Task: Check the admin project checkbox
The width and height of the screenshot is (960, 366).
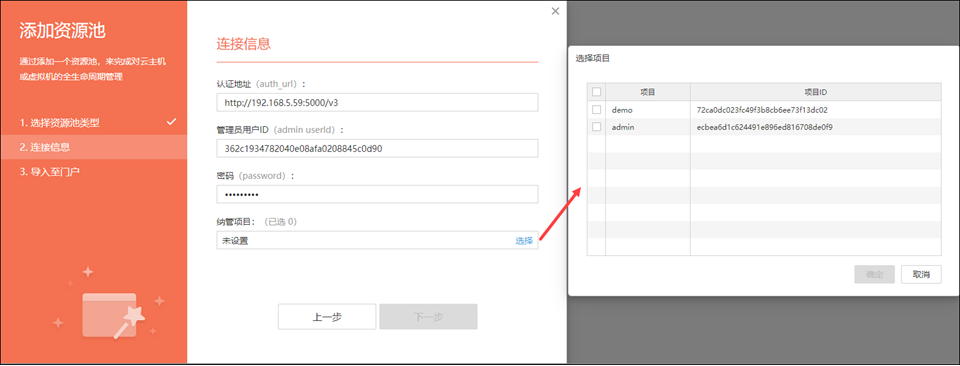Action: [x=596, y=127]
